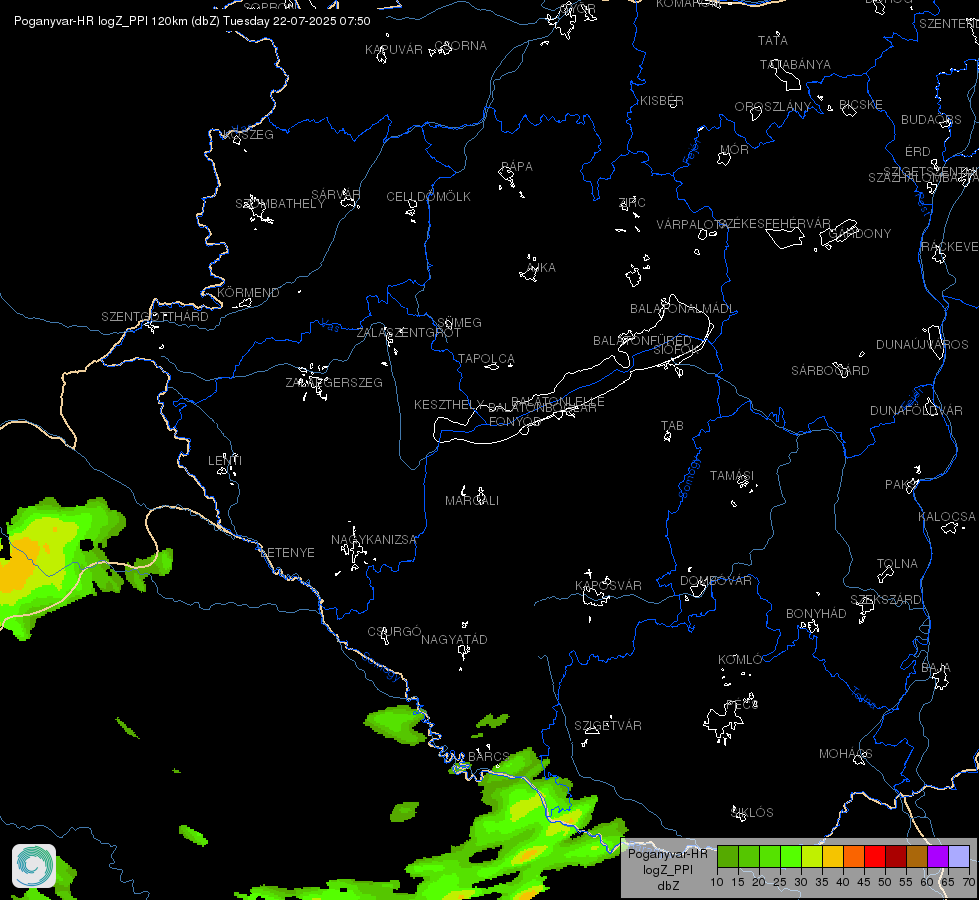Click the yellow 35–40 dBZ legend swatch

click(833, 856)
